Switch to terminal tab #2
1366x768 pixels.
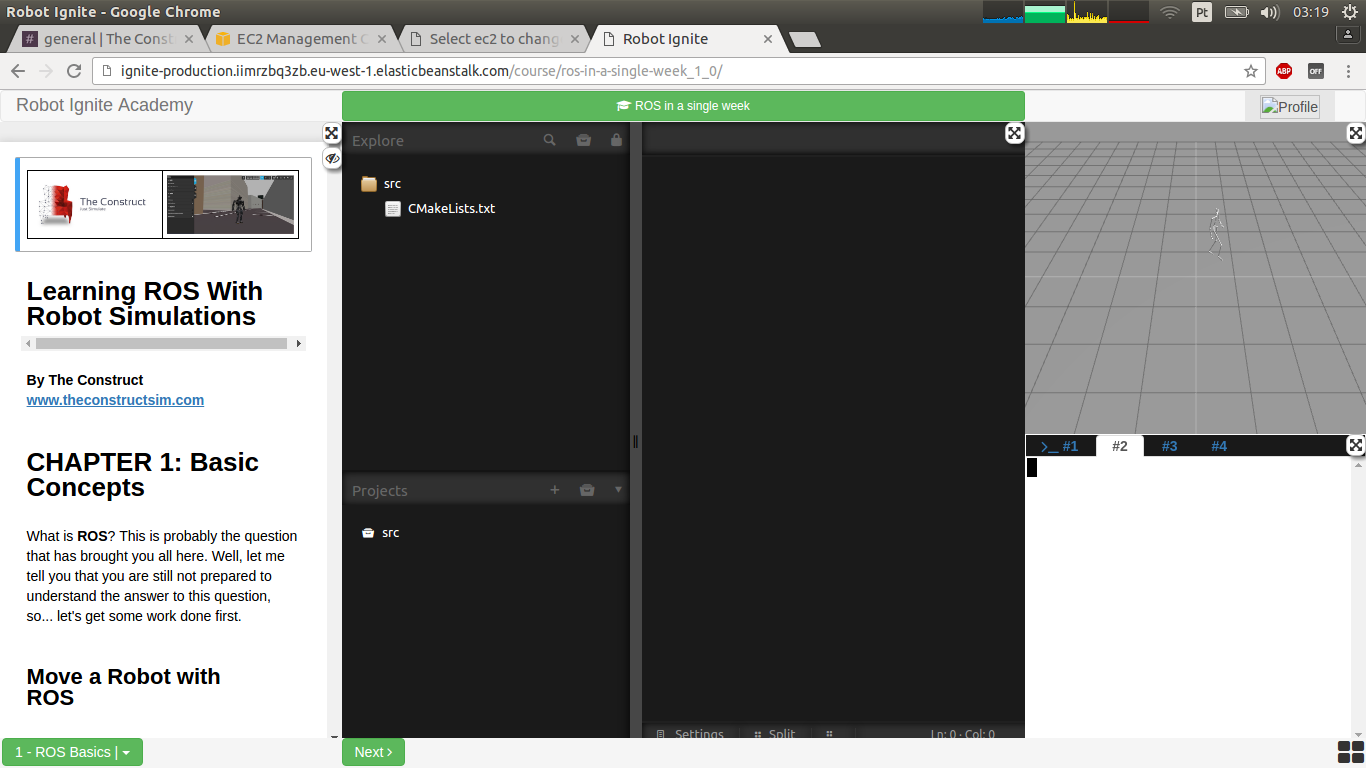tap(1120, 446)
